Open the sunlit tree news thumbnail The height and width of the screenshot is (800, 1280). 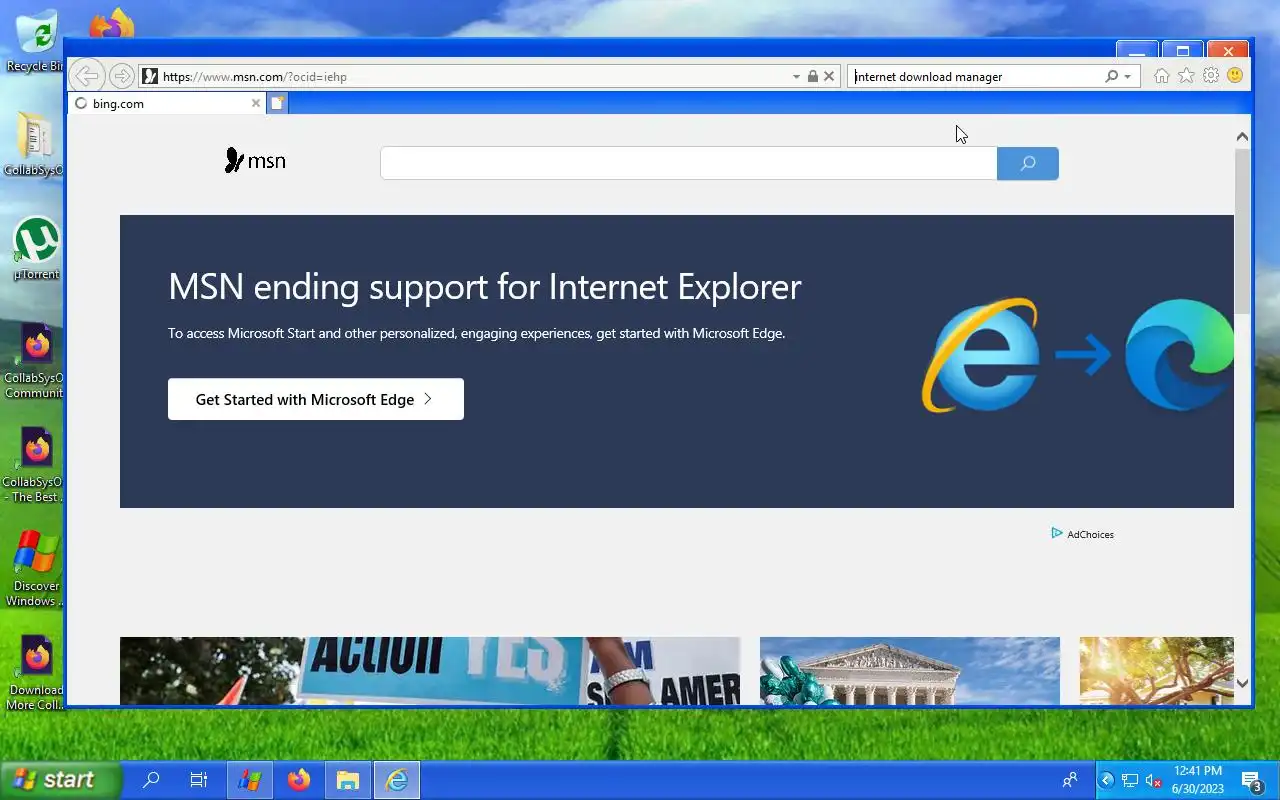pyautogui.click(x=1157, y=671)
